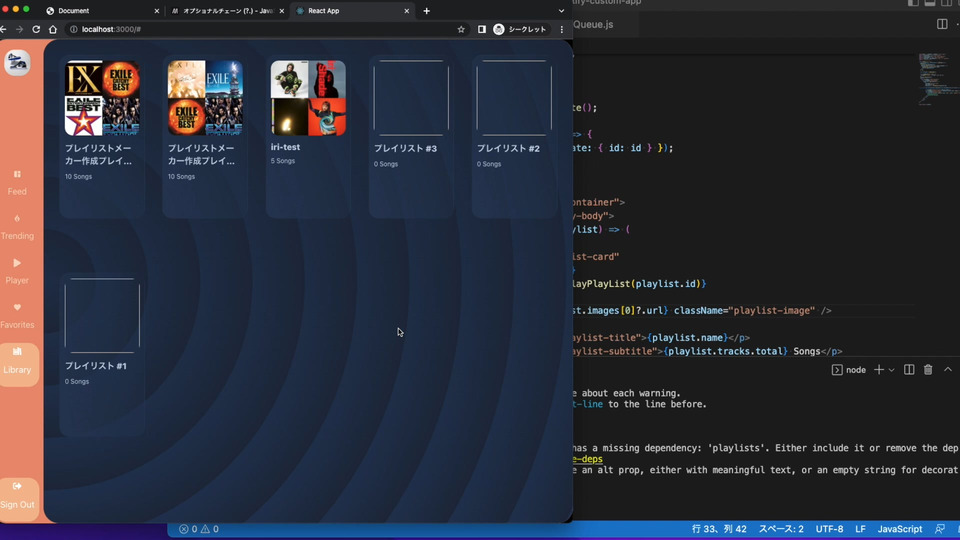Go to Trending in the sidebar

click(x=17, y=226)
